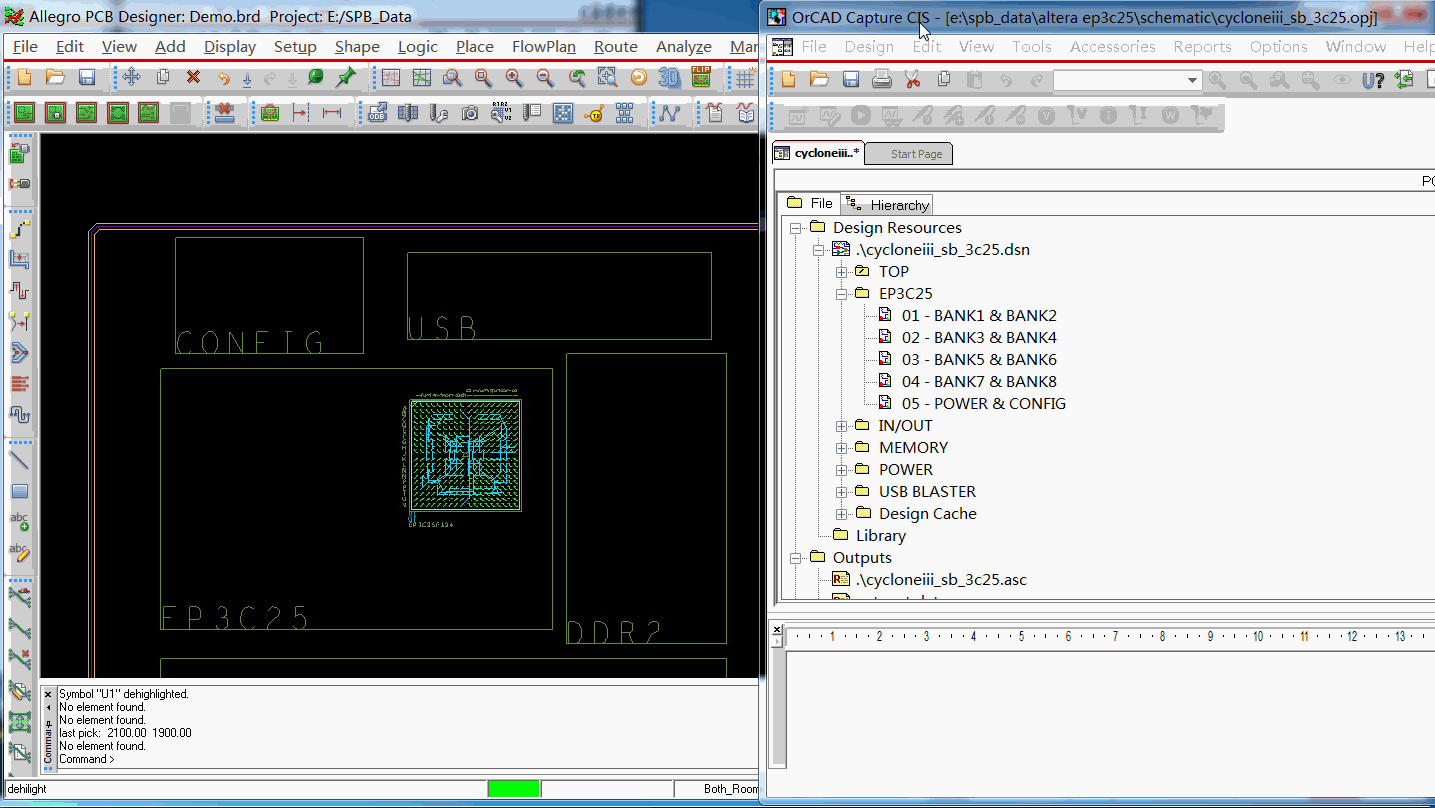The height and width of the screenshot is (808, 1435).
Task: Select the cycloneiii_sb_3c25.asc output file
Action: pos(940,580)
